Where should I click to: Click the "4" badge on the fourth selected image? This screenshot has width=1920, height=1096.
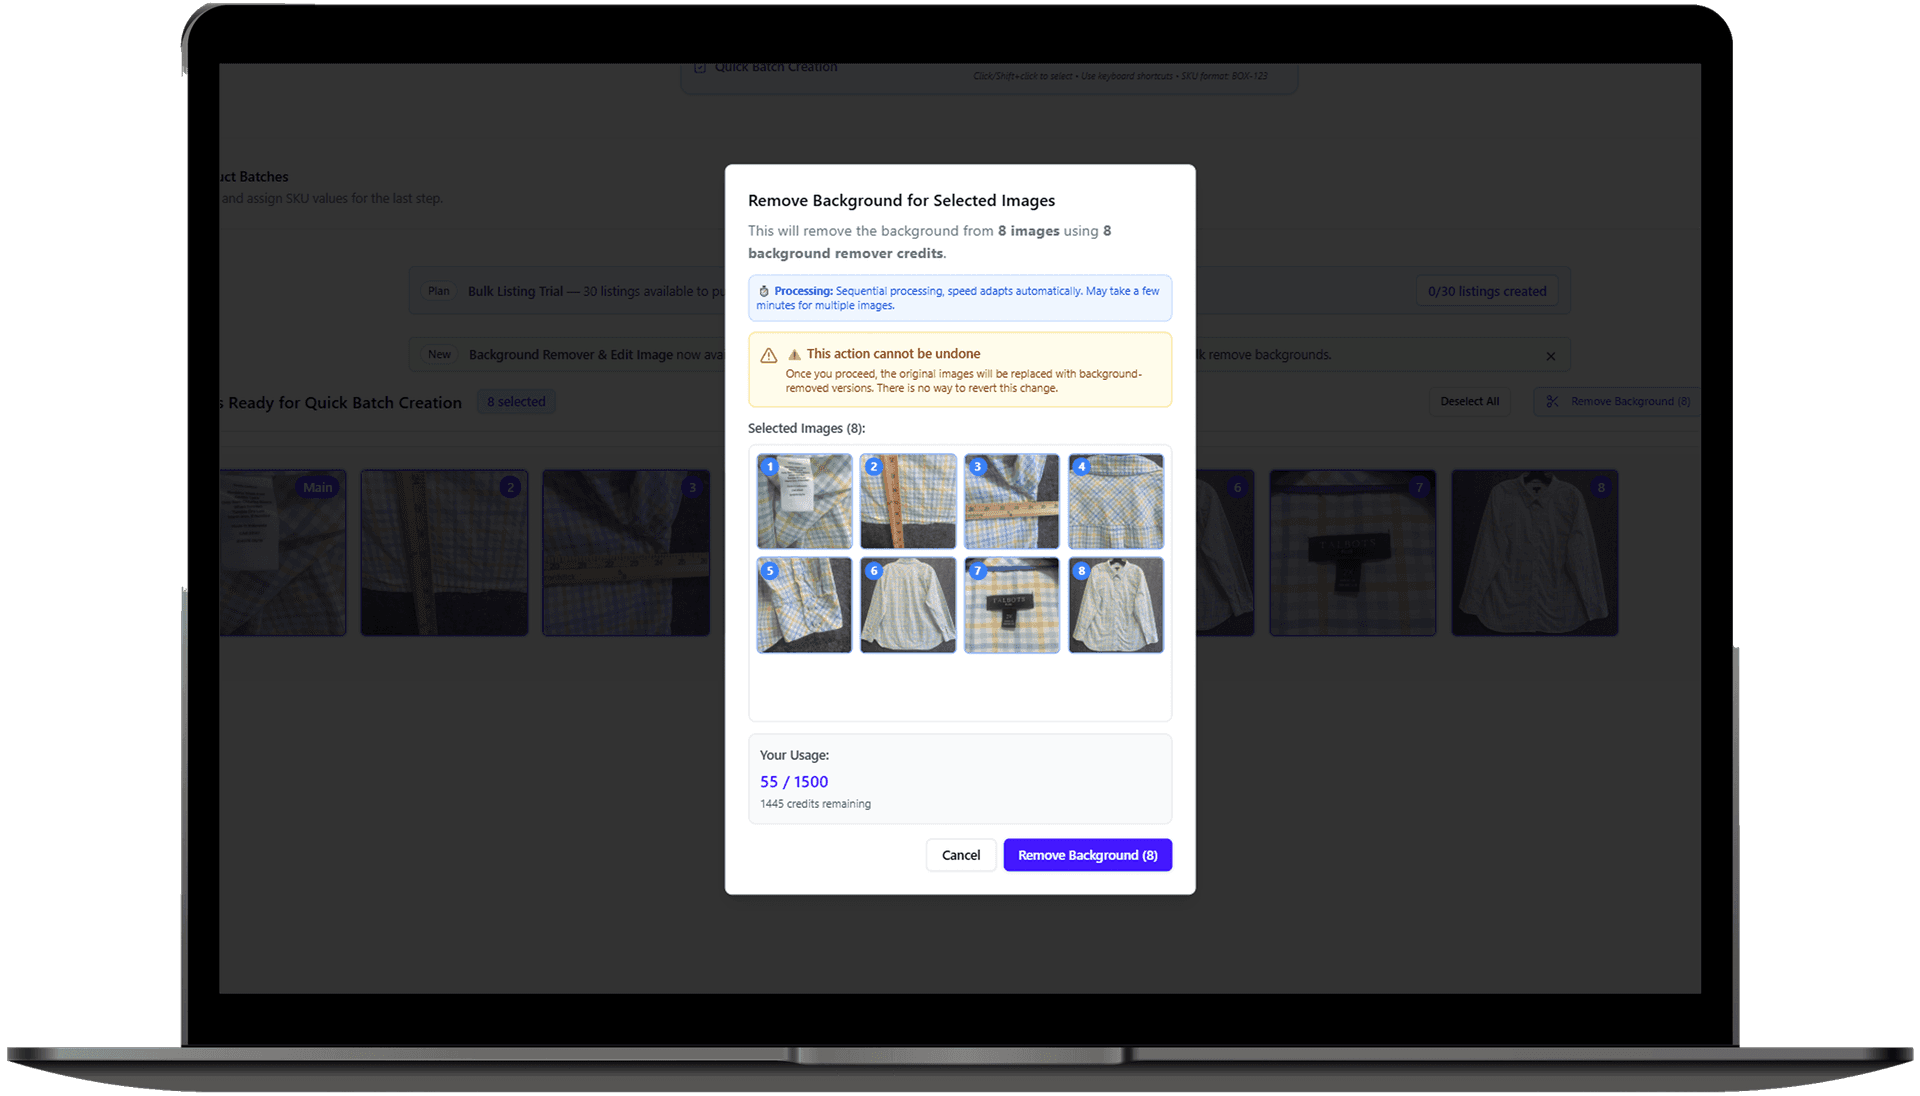pyautogui.click(x=1081, y=466)
